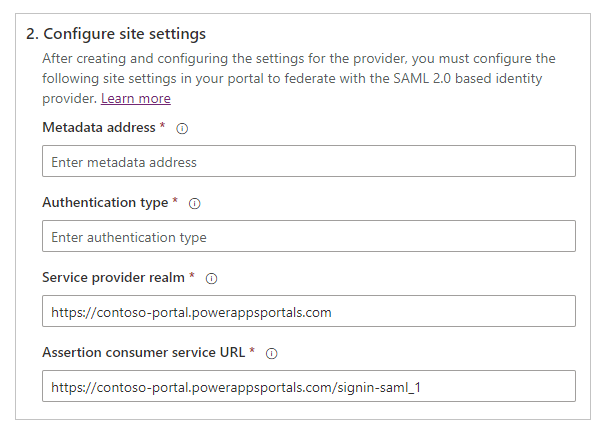The image size is (610, 436).
Task: Click the asterisk after Assertion consumer service URL
Action: (252, 352)
